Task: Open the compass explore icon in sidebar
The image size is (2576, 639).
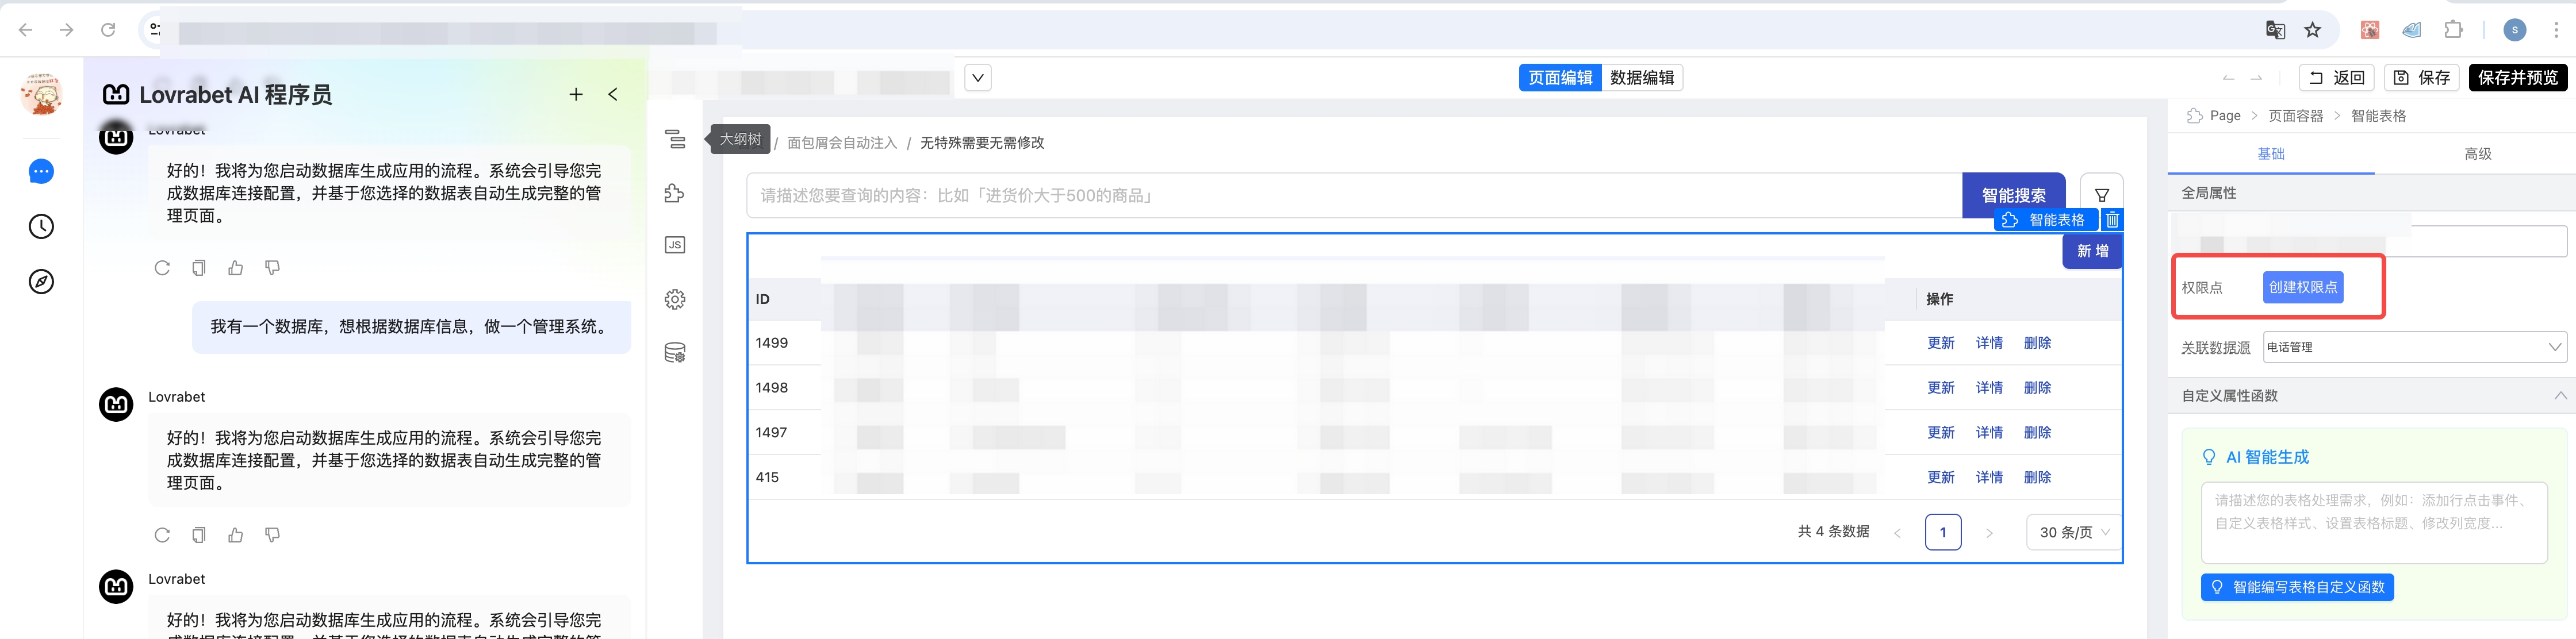Action: (41, 282)
